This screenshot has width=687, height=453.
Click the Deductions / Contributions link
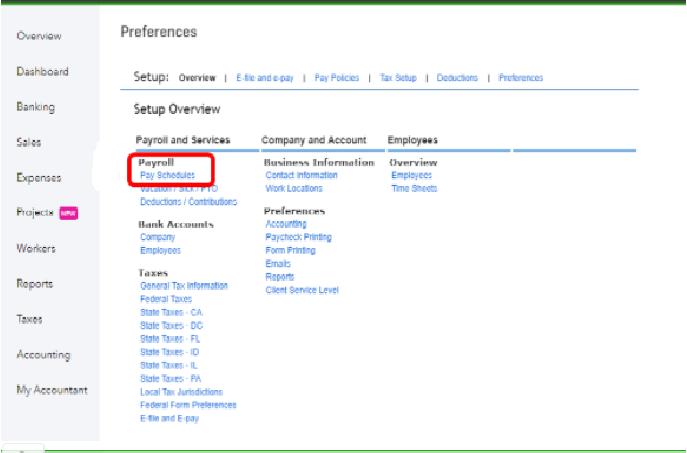pos(188,201)
